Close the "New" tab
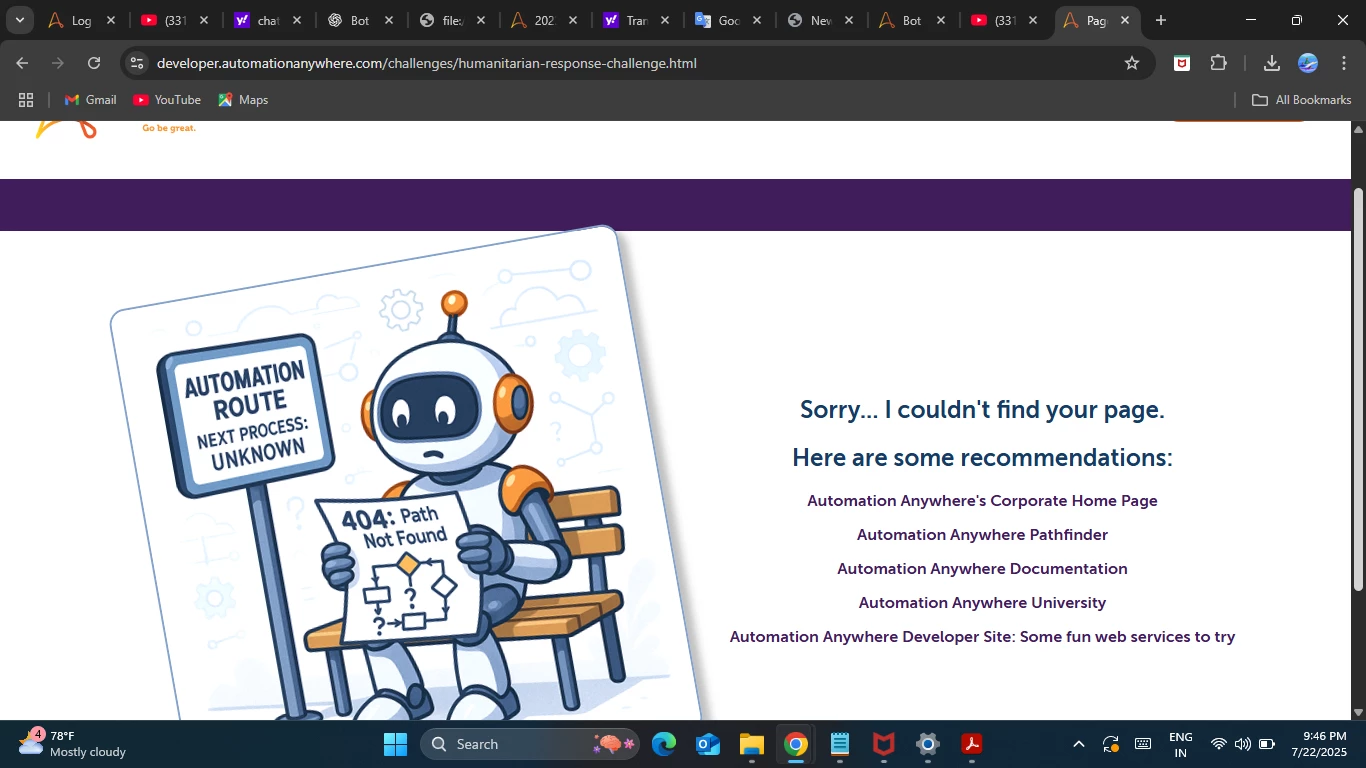1366x768 pixels. pyautogui.click(x=849, y=20)
